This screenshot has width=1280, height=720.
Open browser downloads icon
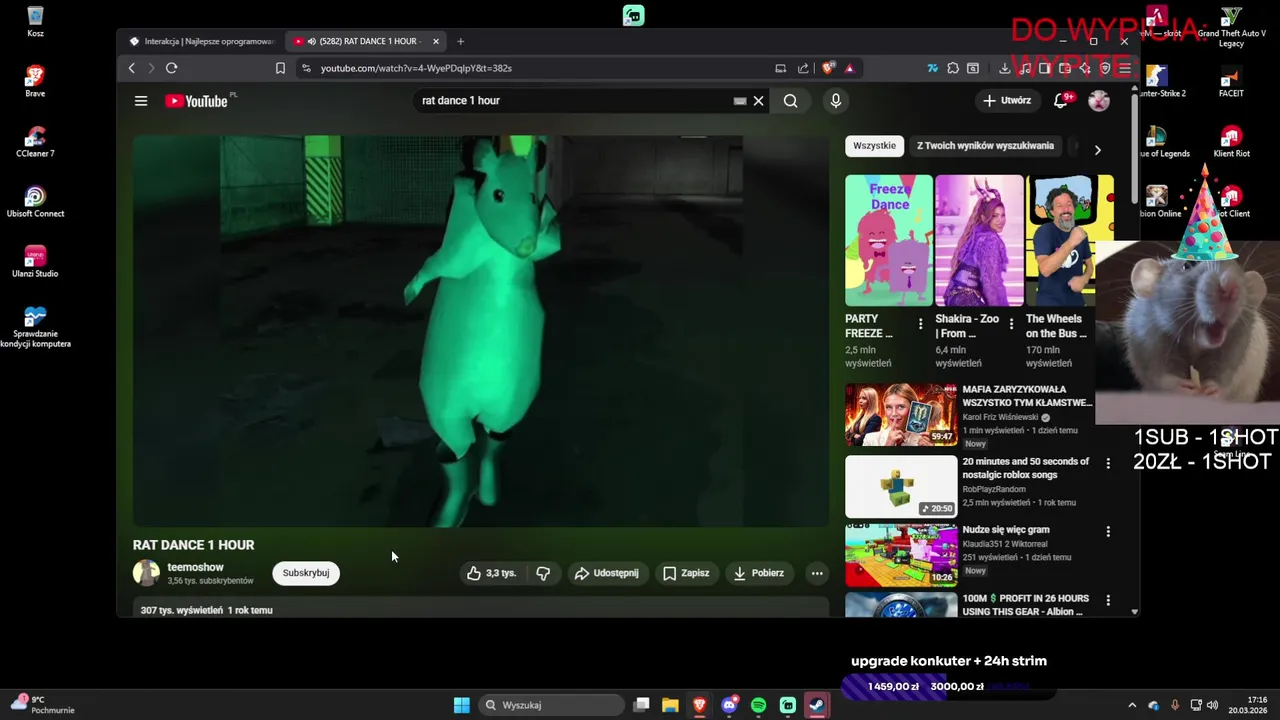pos(1004,68)
